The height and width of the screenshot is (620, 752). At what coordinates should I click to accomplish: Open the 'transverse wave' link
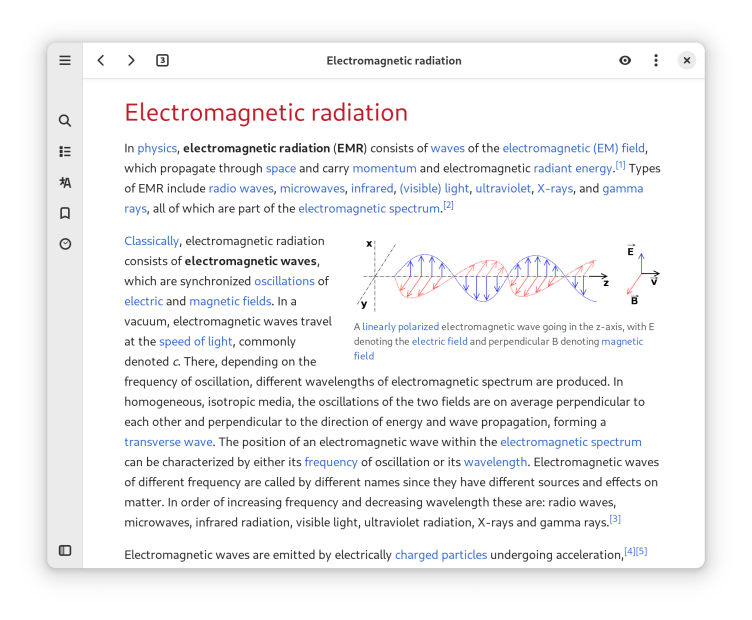tap(168, 441)
